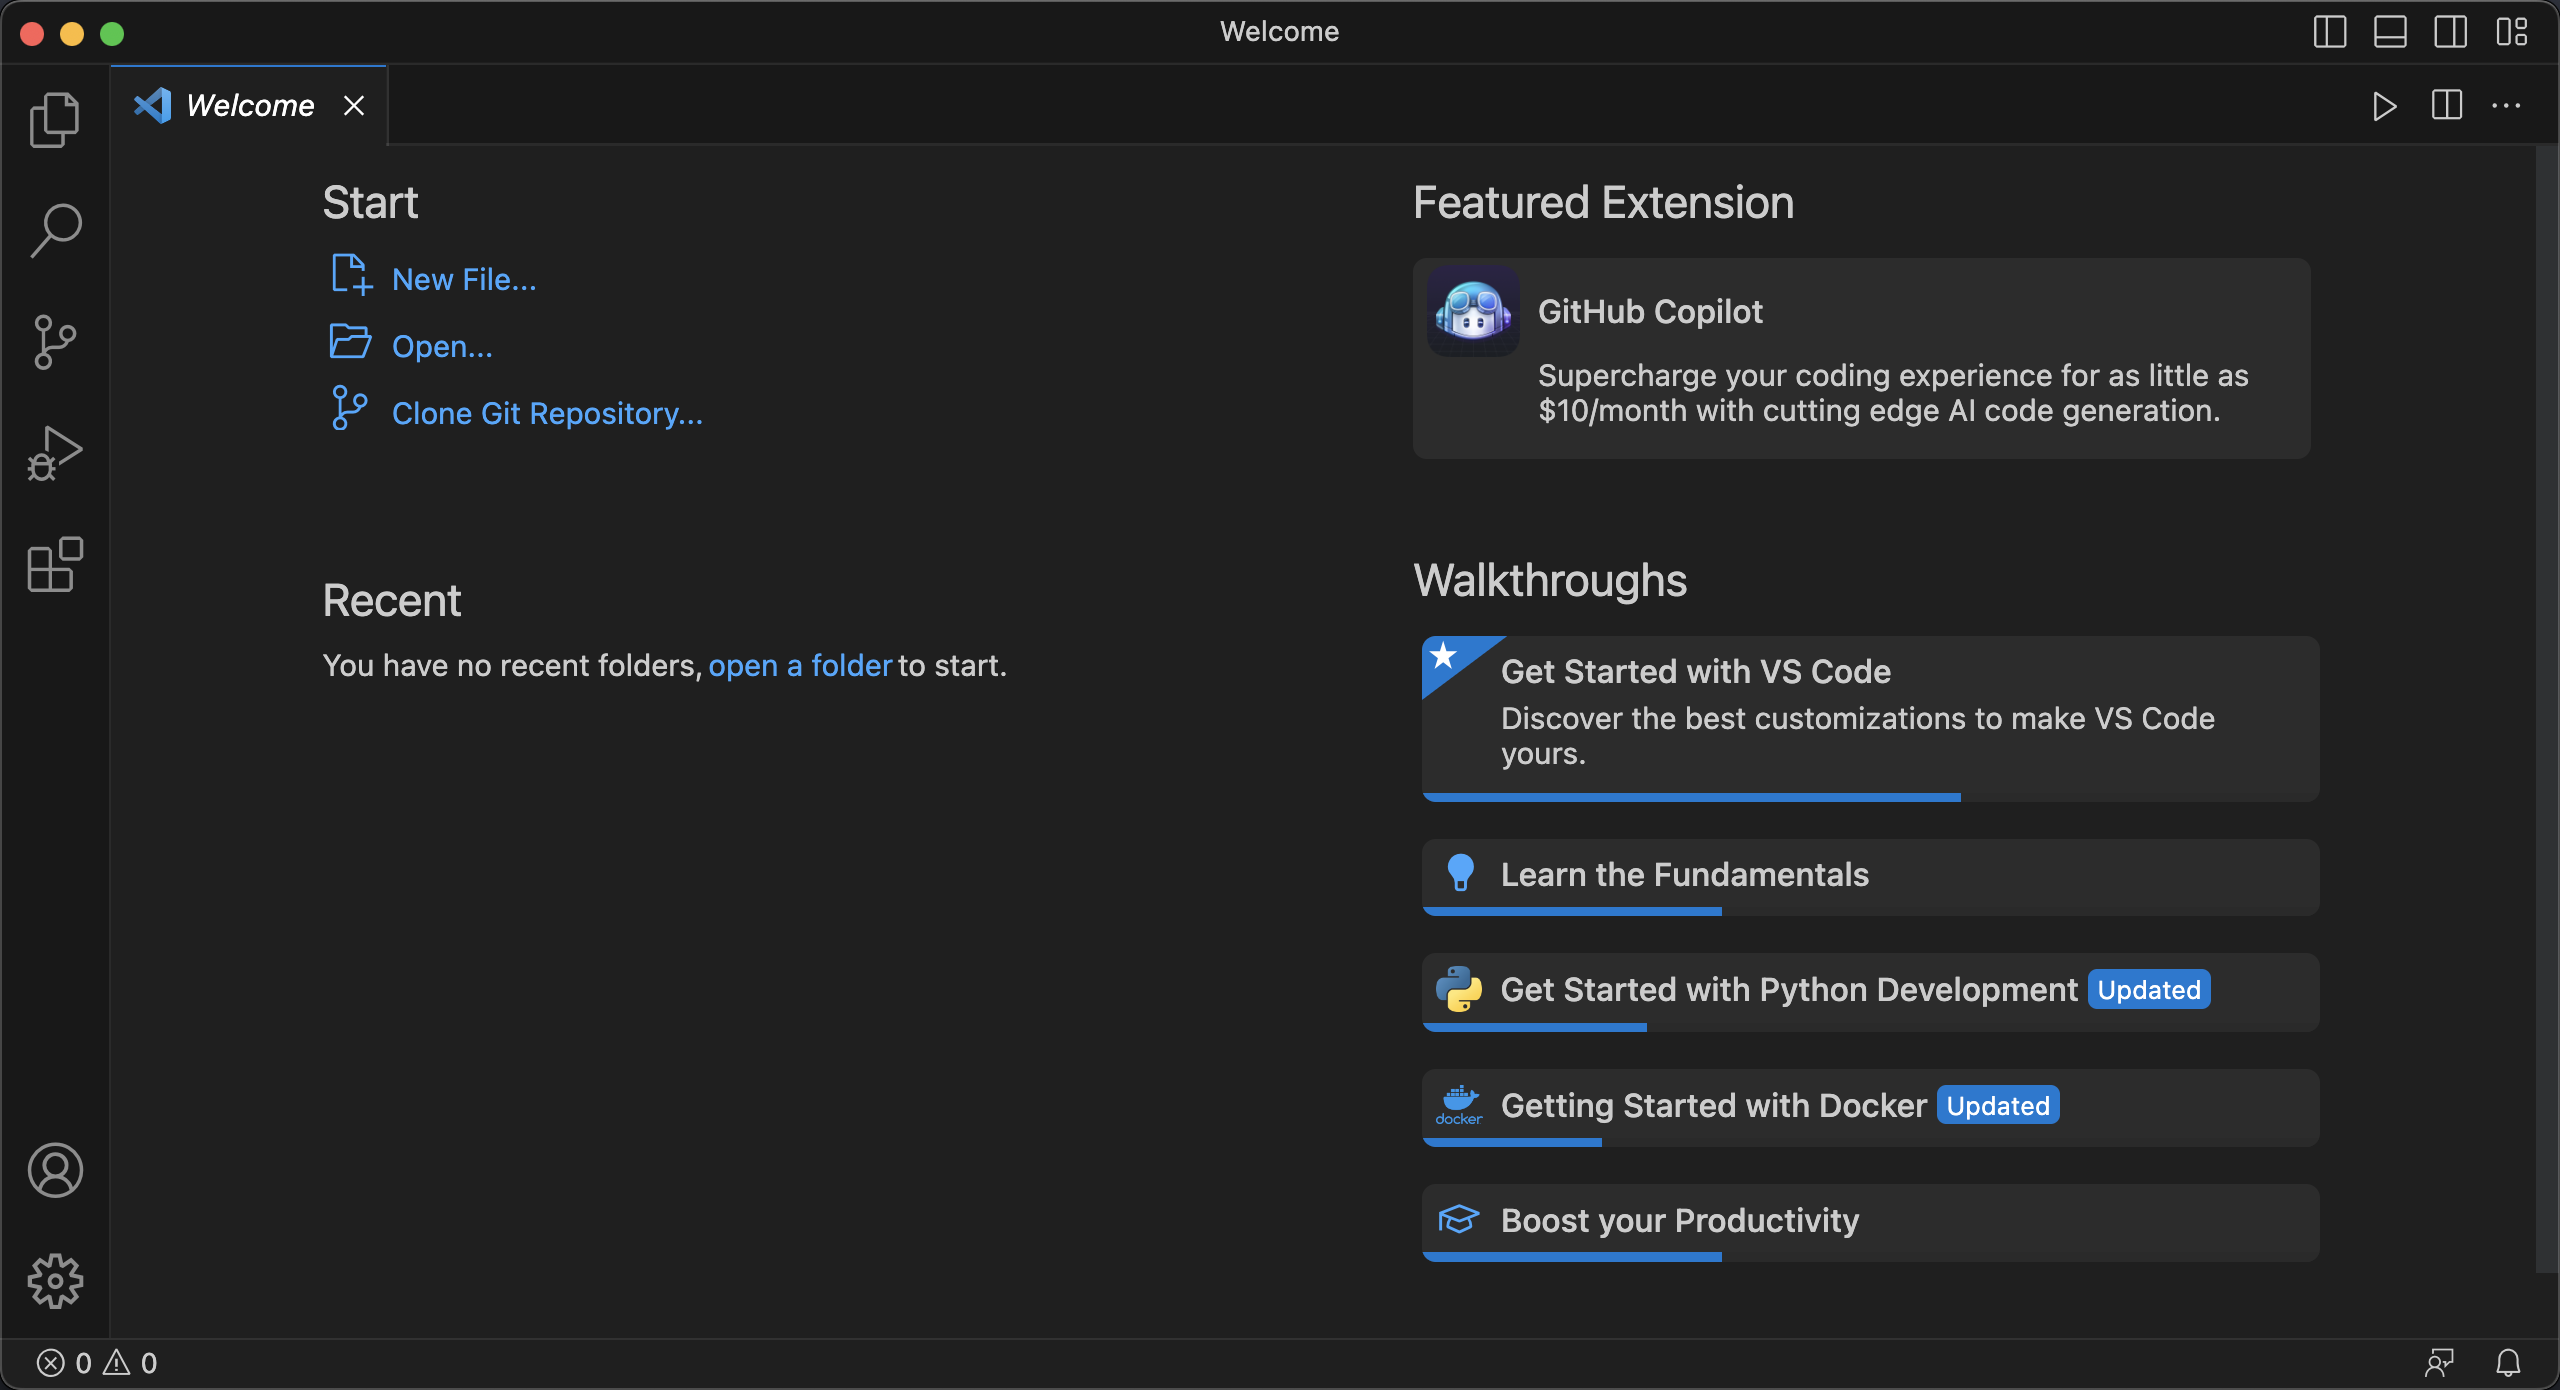Open the Manage gear icon

click(x=55, y=1281)
